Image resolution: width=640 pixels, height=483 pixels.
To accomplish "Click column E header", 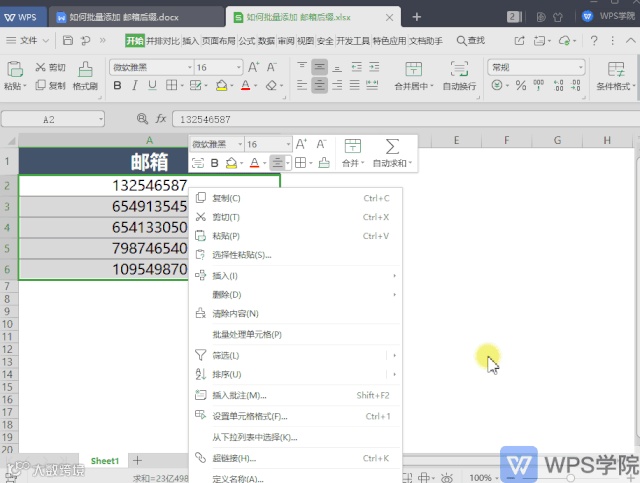I will coord(456,140).
